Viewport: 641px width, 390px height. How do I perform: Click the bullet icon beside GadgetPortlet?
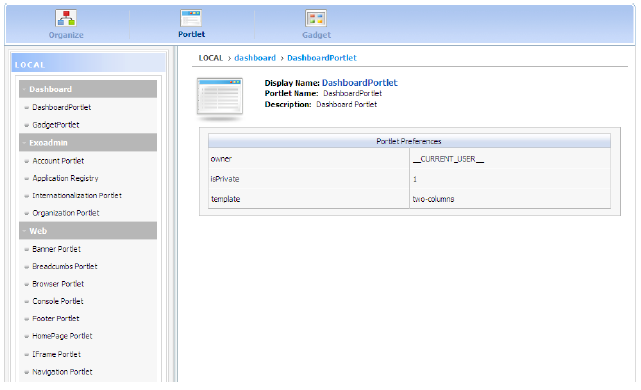pyautogui.click(x=27, y=125)
